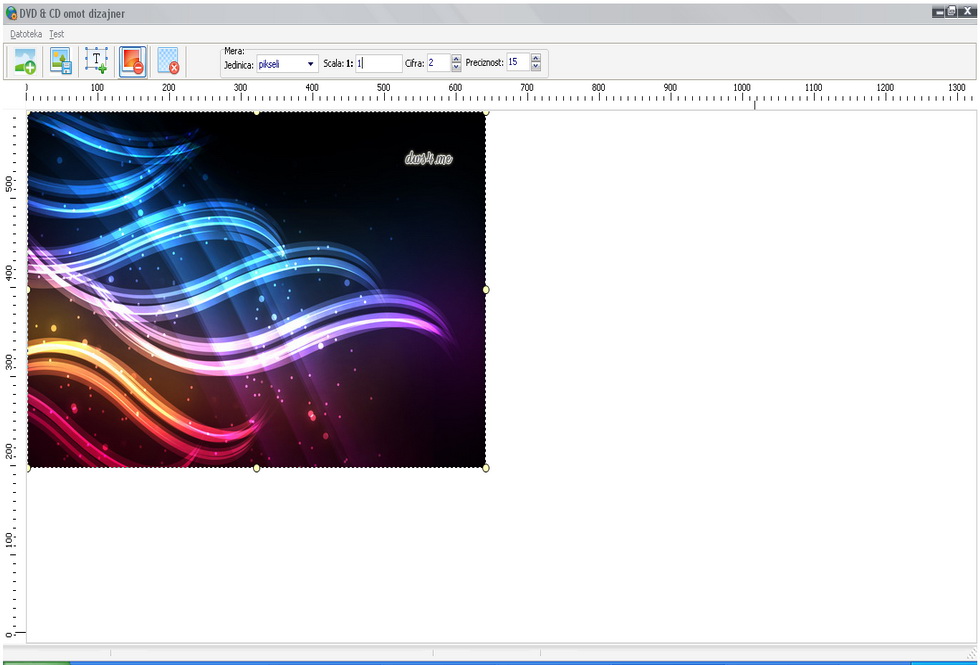The height and width of the screenshot is (665, 980).
Task: Click the top-middle selection handle of the image
Action: coord(256,112)
